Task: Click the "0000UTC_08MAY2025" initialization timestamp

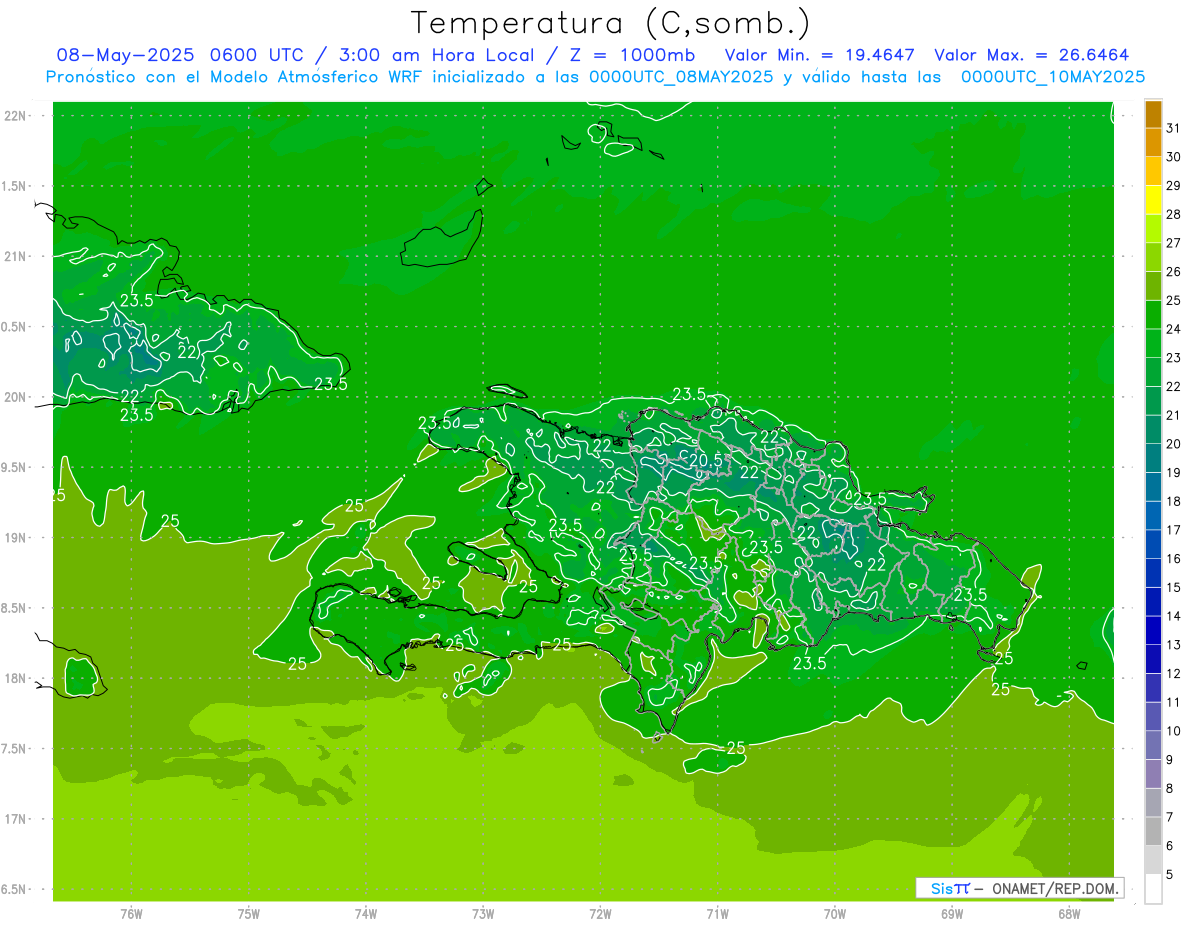Action: [681, 77]
